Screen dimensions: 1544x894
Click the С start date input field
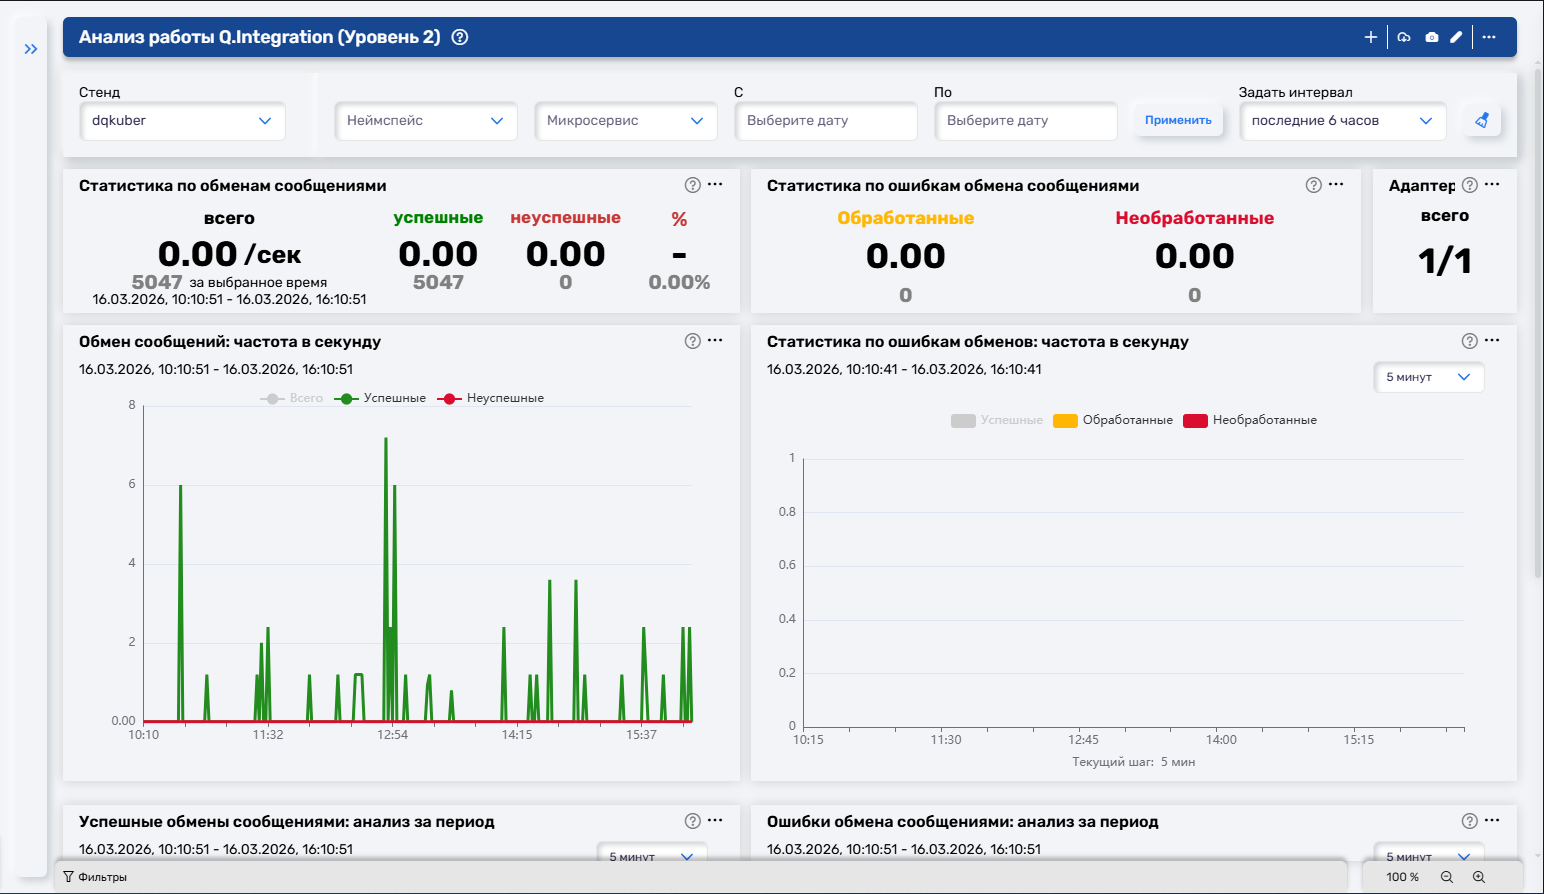coord(825,121)
